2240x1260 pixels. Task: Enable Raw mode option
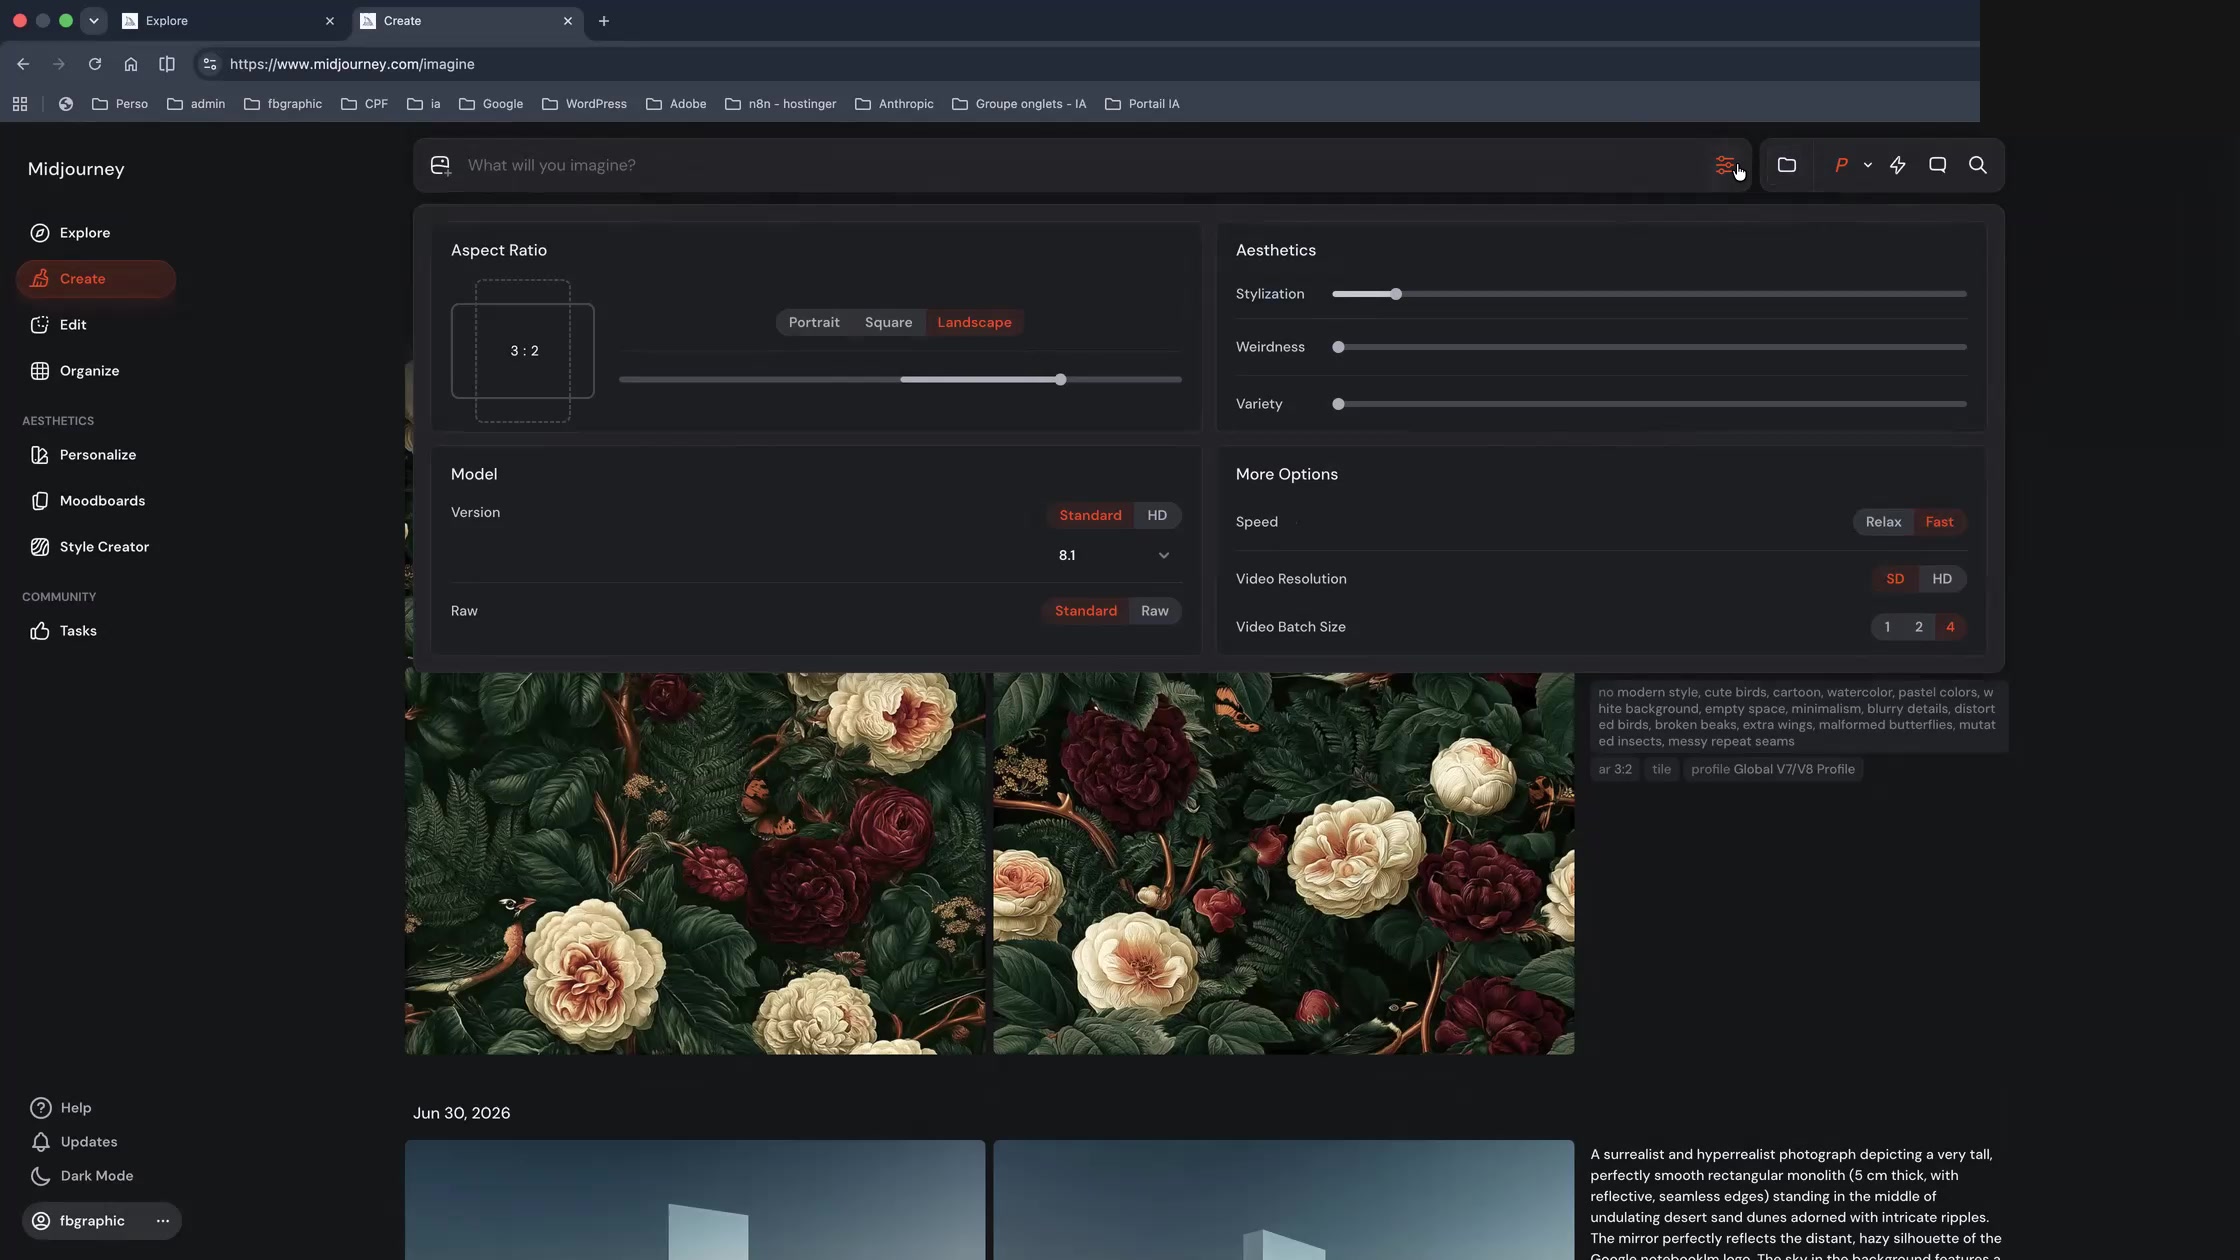pyautogui.click(x=1154, y=611)
